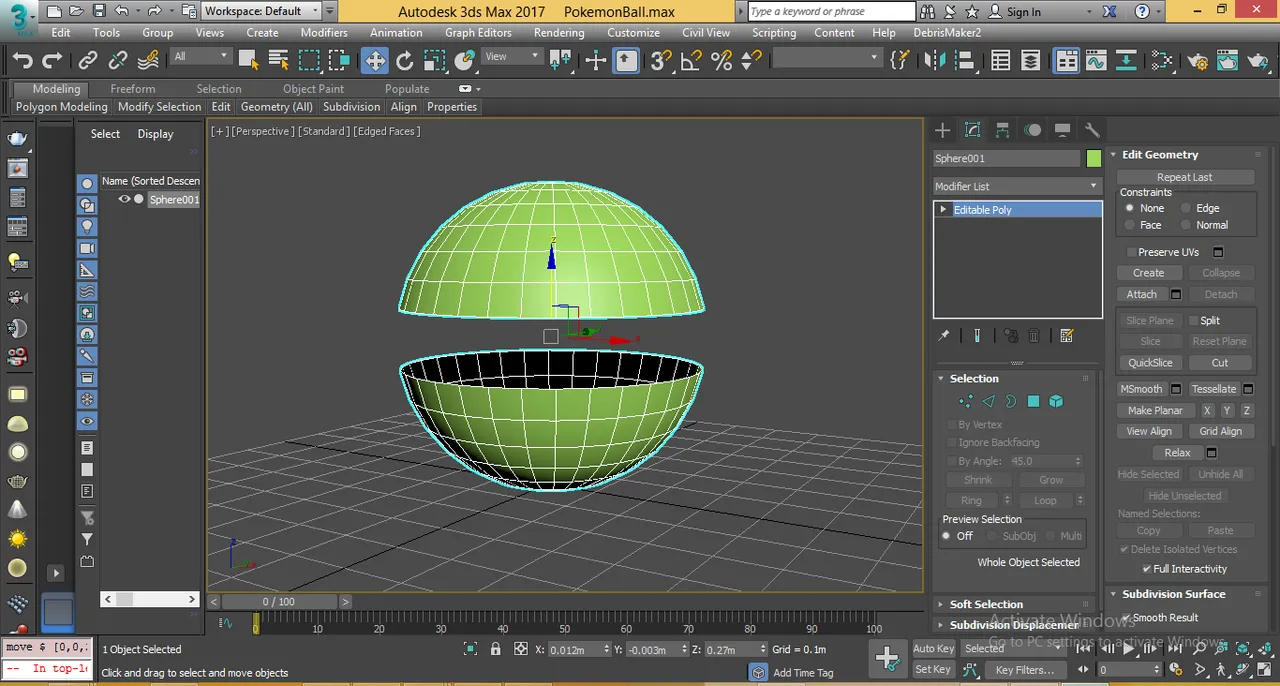Switch to the Motion panel icon
This screenshot has width=1280, height=686.
coord(1032,130)
